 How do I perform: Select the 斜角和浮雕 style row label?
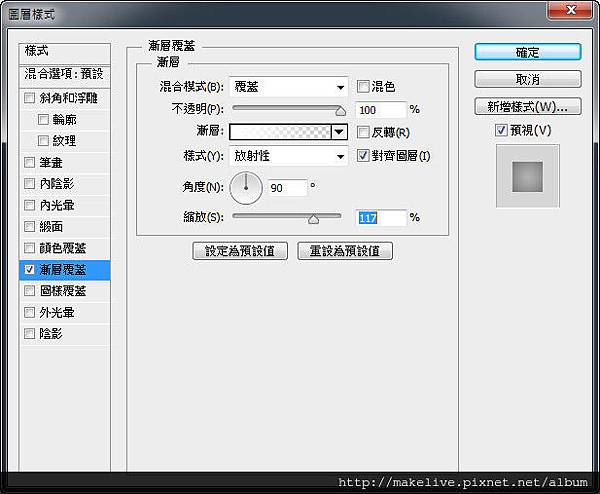(x=68, y=98)
